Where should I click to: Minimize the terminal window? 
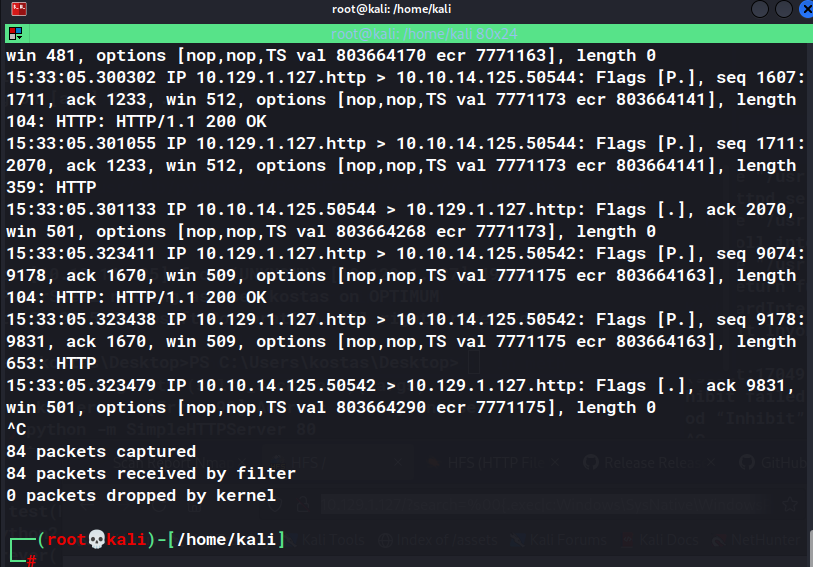pyautogui.click(x=760, y=9)
